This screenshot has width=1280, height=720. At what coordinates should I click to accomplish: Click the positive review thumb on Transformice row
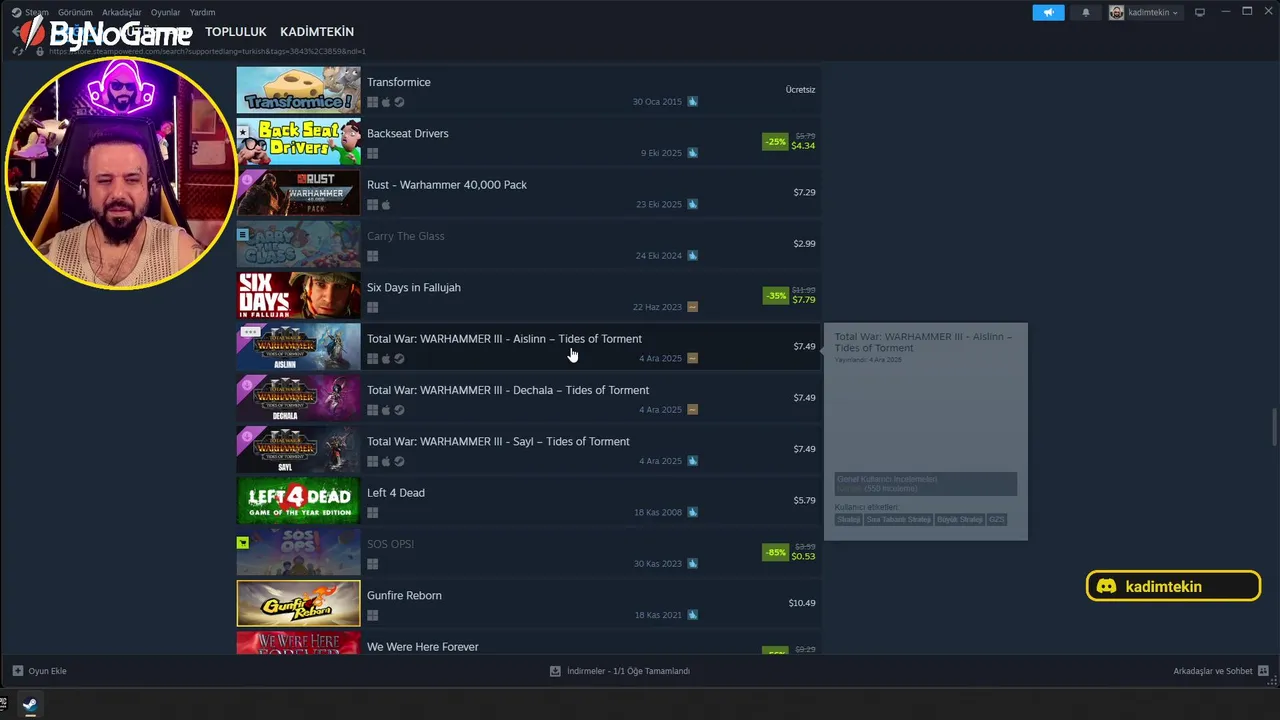[693, 102]
